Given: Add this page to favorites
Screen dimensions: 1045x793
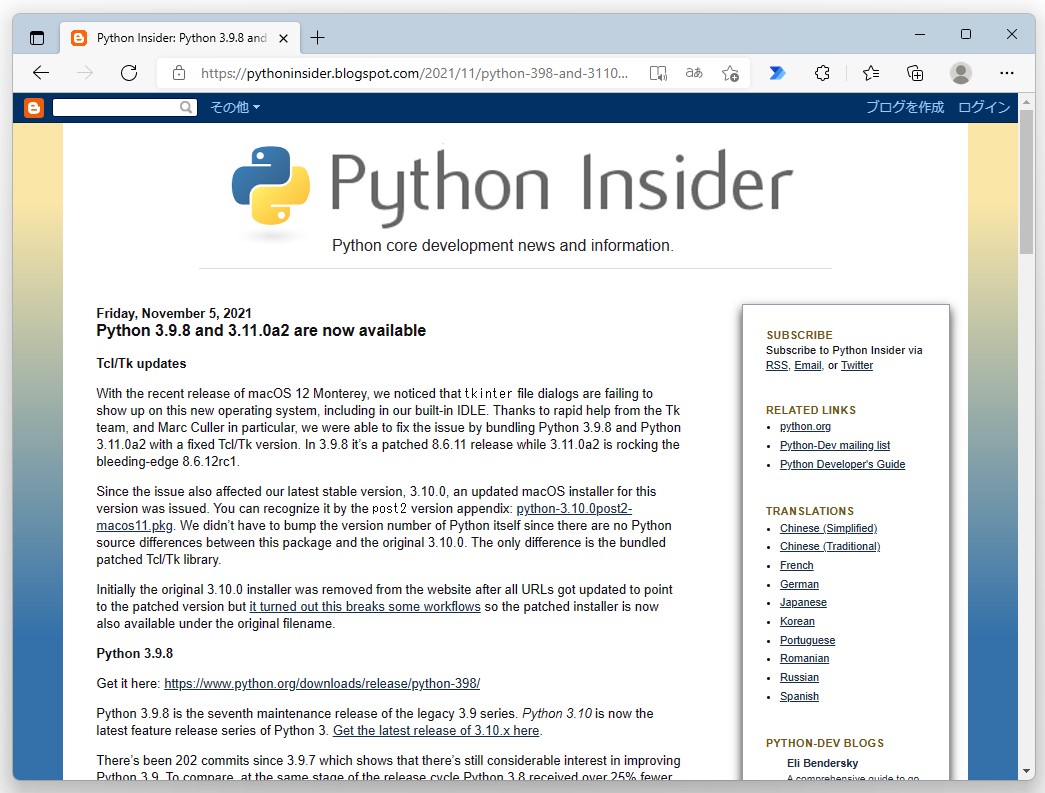Looking at the screenshot, I should (730, 72).
